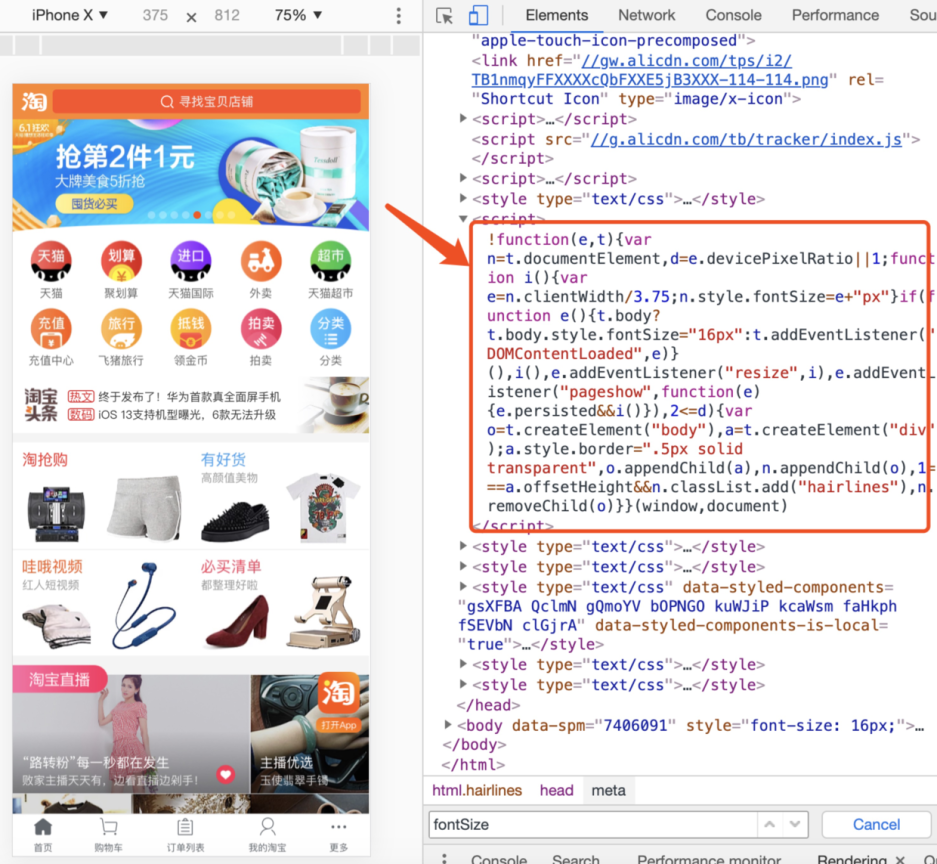Viewport: 937px width, 864px height.
Task: Tap the blue earphones product thumbnail
Action: (144, 605)
